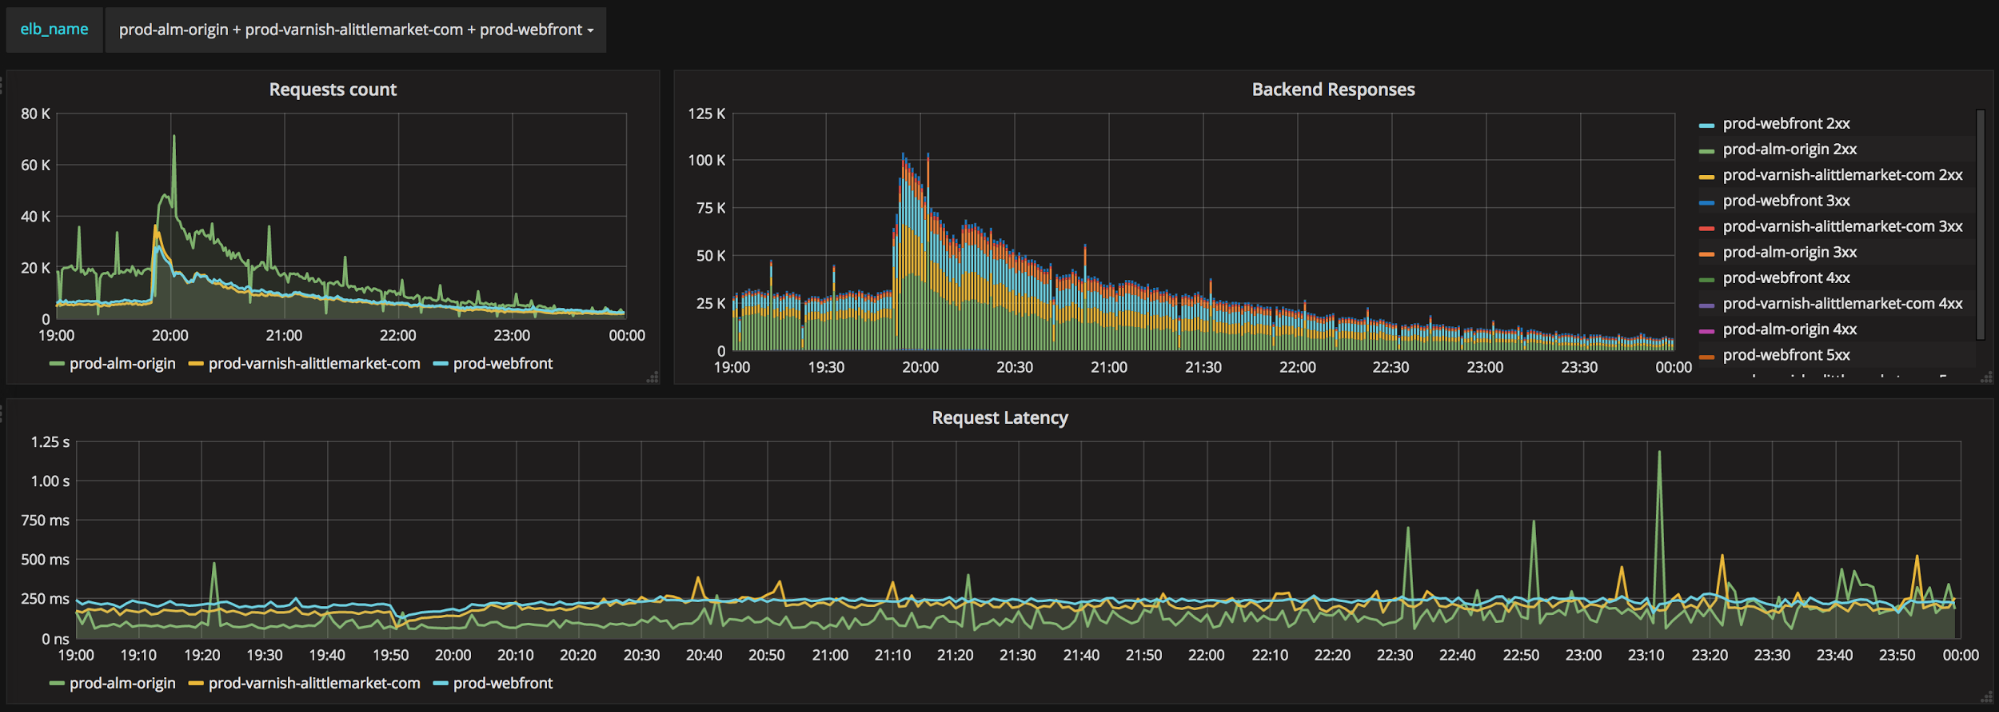Click resize handle of Requests count panel
The width and height of the screenshot is (1999, 712).
652,377
